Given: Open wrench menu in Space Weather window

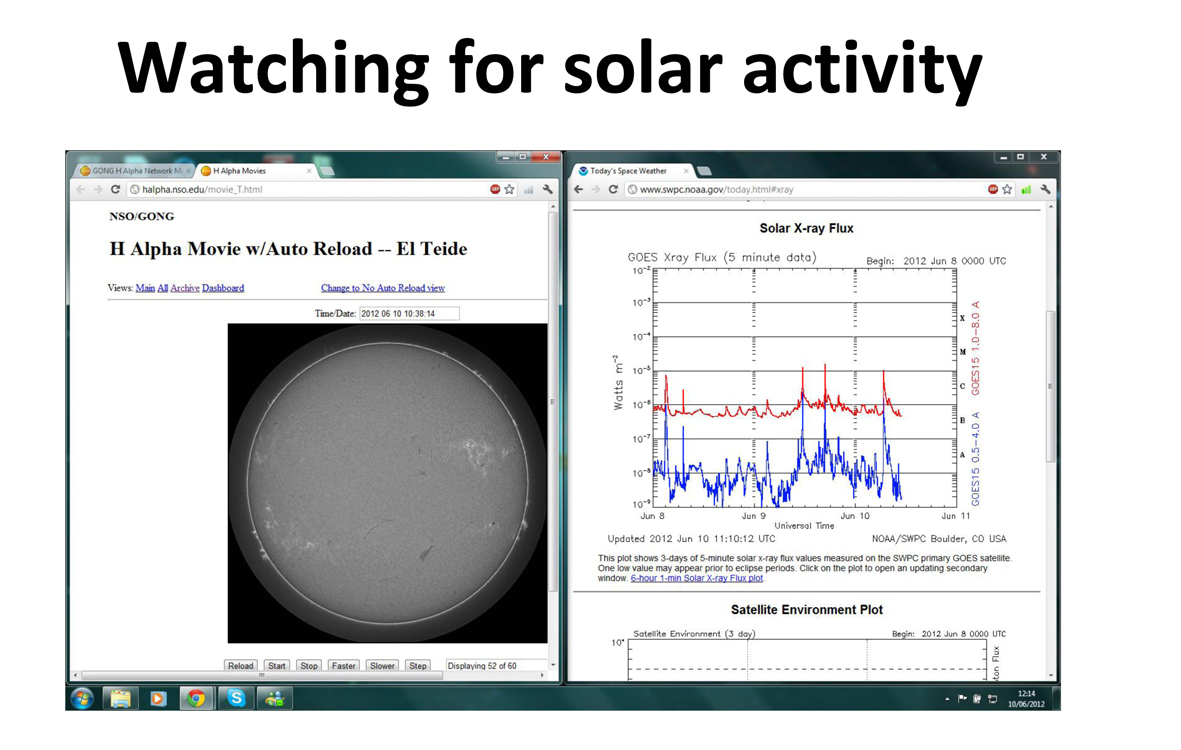Looking at the screenshot, I should [1045, 190].
